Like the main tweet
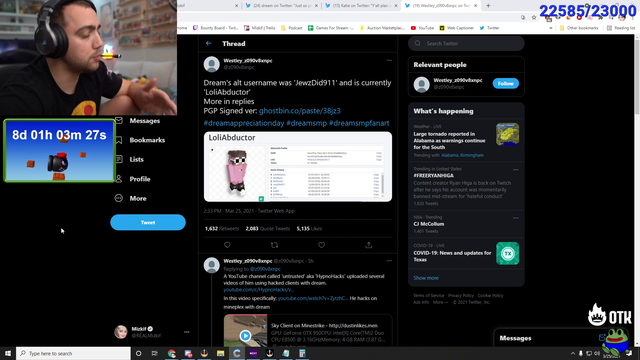Screen dimensions: 640x360 click(322, 245)
